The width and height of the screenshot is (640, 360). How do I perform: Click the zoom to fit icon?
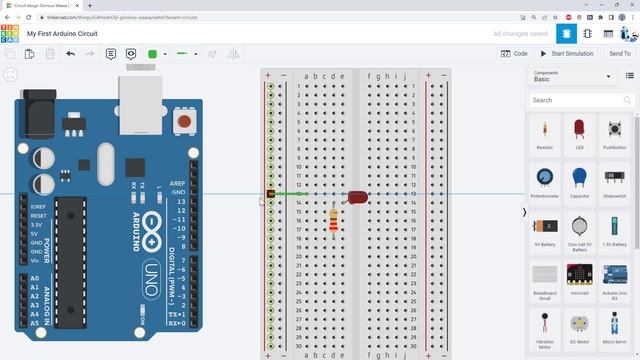point(11,75)
